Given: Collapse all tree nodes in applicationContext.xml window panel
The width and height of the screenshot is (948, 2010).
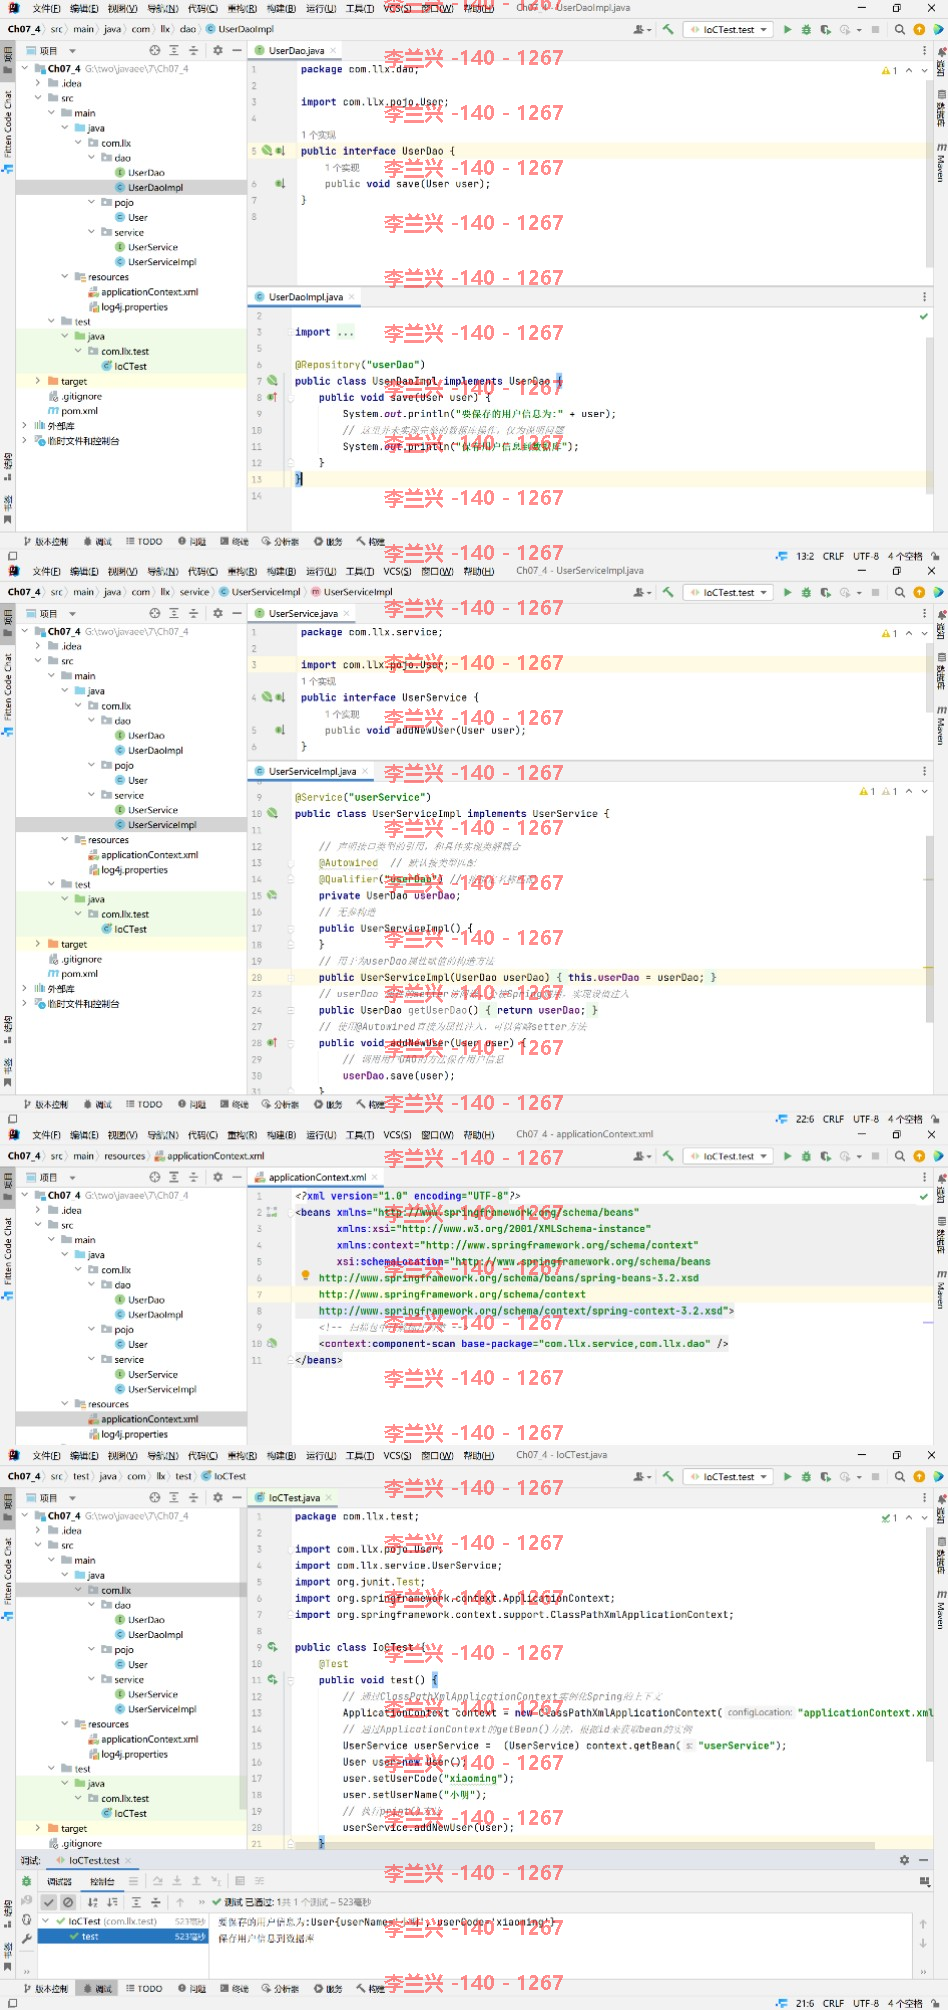Looking at the screenshot, I should coord(193,1177).
